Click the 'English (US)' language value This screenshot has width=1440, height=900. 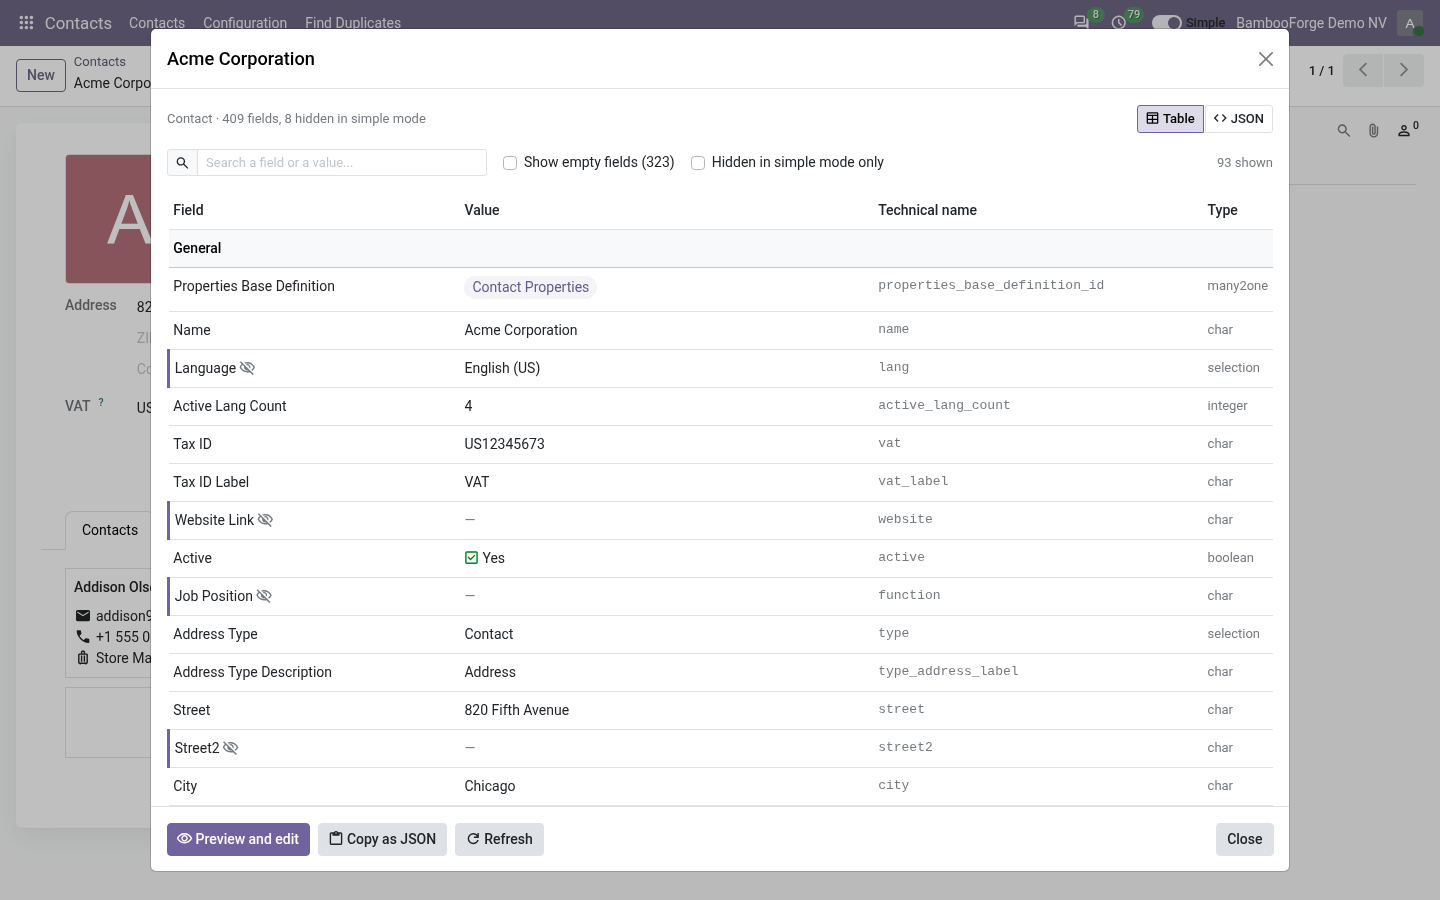click(502, 368)
